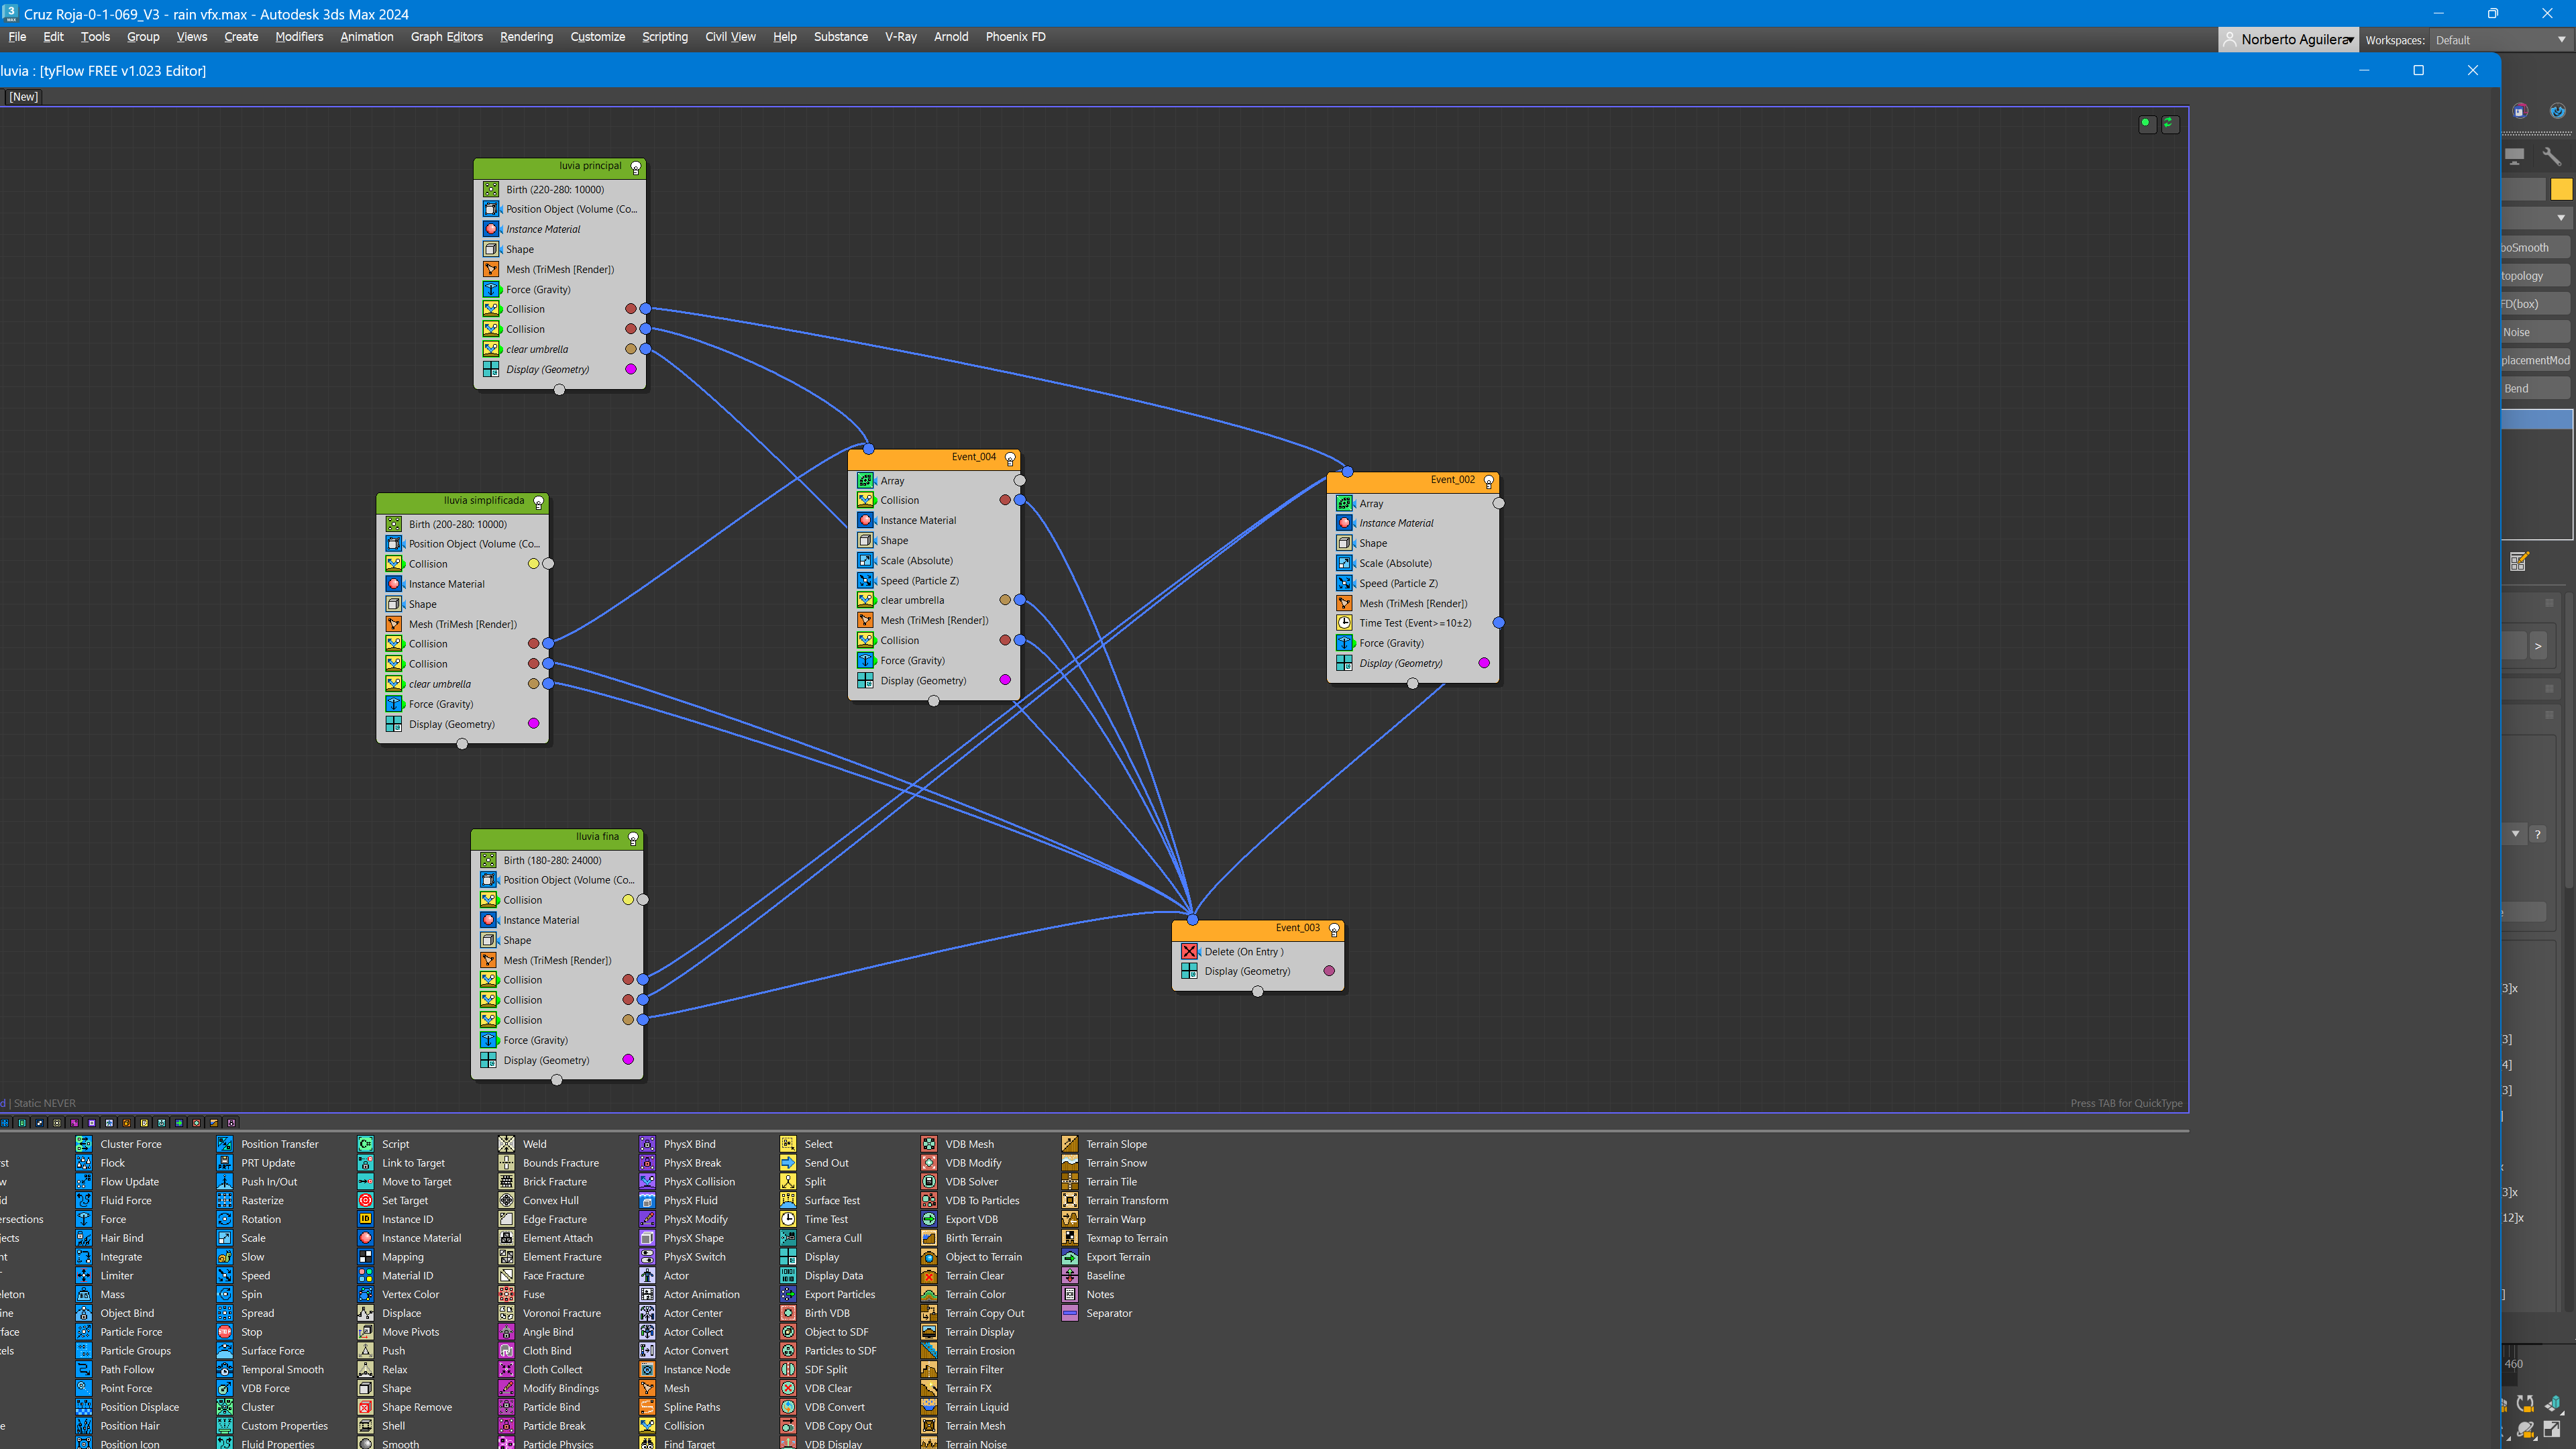Open the Phoenix FD menu
Screen dimensions: 2576x1449
pyautogui.click(x=1015, y=37)
